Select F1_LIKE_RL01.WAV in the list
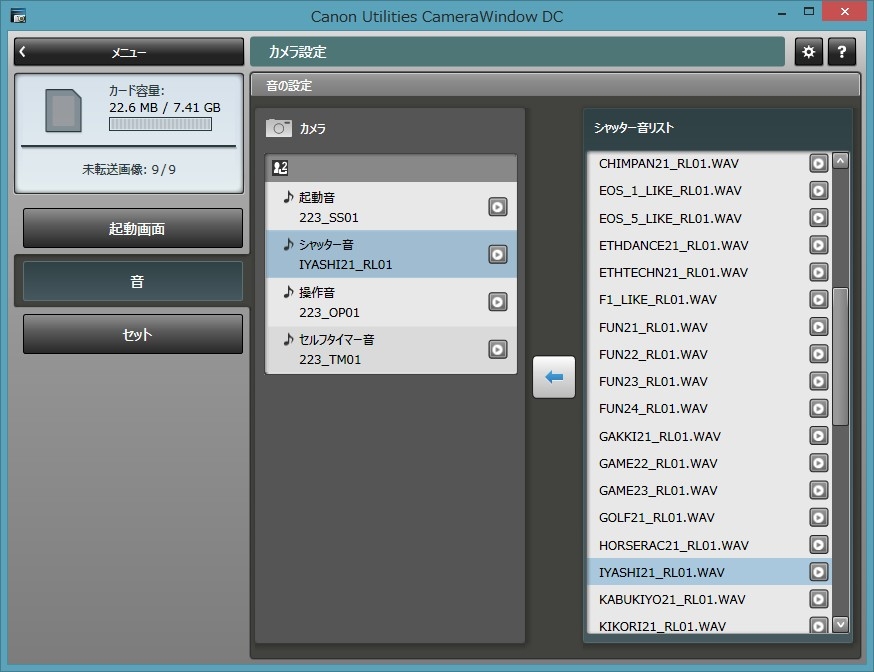This screenshot has height=672, width=874. click(x=709, y=300)
